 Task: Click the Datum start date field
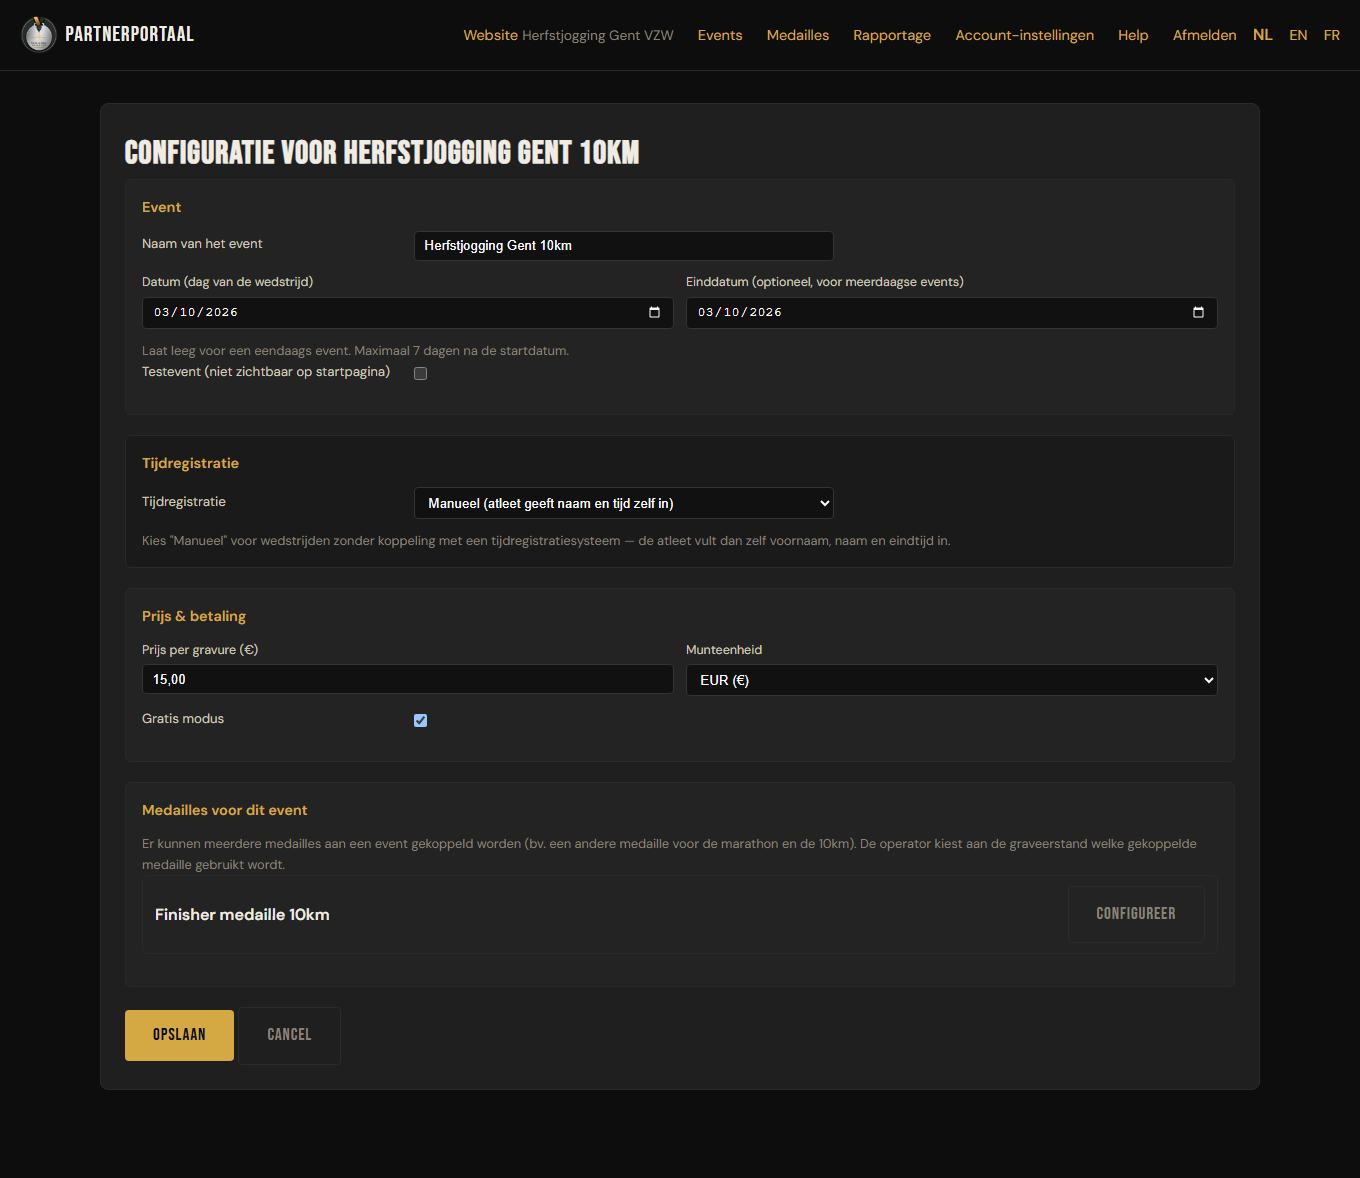(408, 313)
